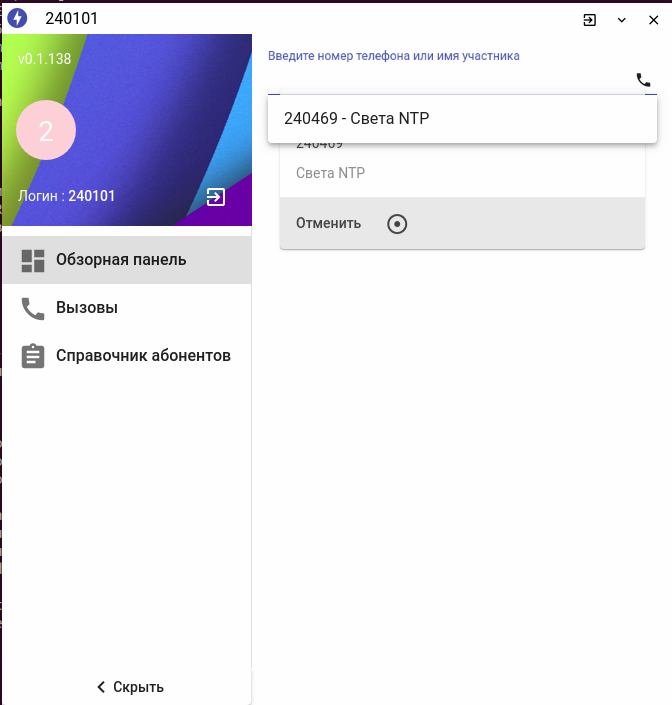The height and width of the screenshot is (705, 672).
Task: Focus the phone number or name field
Action: [449, 81]
